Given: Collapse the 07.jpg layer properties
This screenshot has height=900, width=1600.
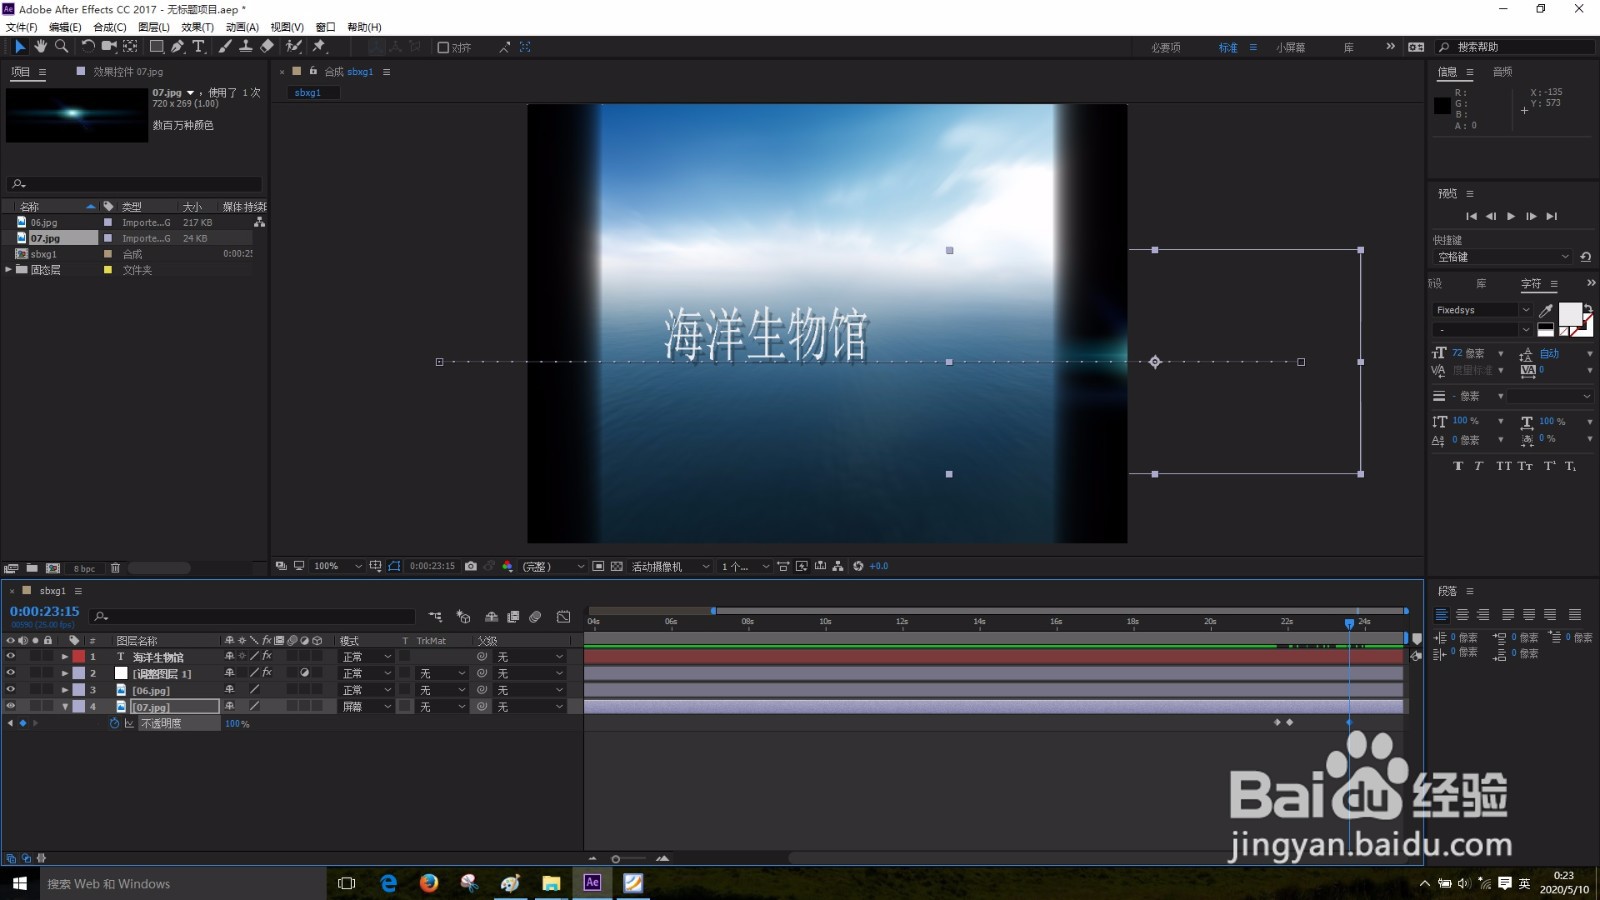Looking at the screenshot, I should 65,706.
